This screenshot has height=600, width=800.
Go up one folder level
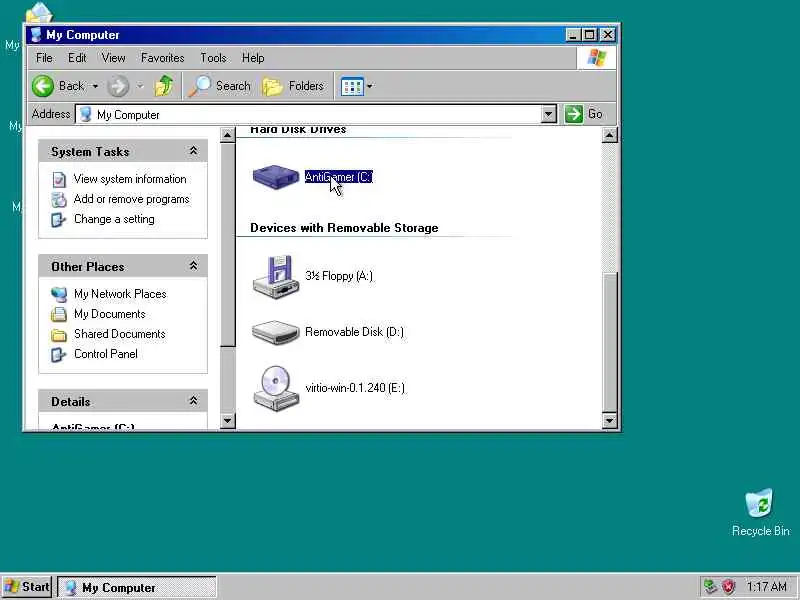(164, 86)
